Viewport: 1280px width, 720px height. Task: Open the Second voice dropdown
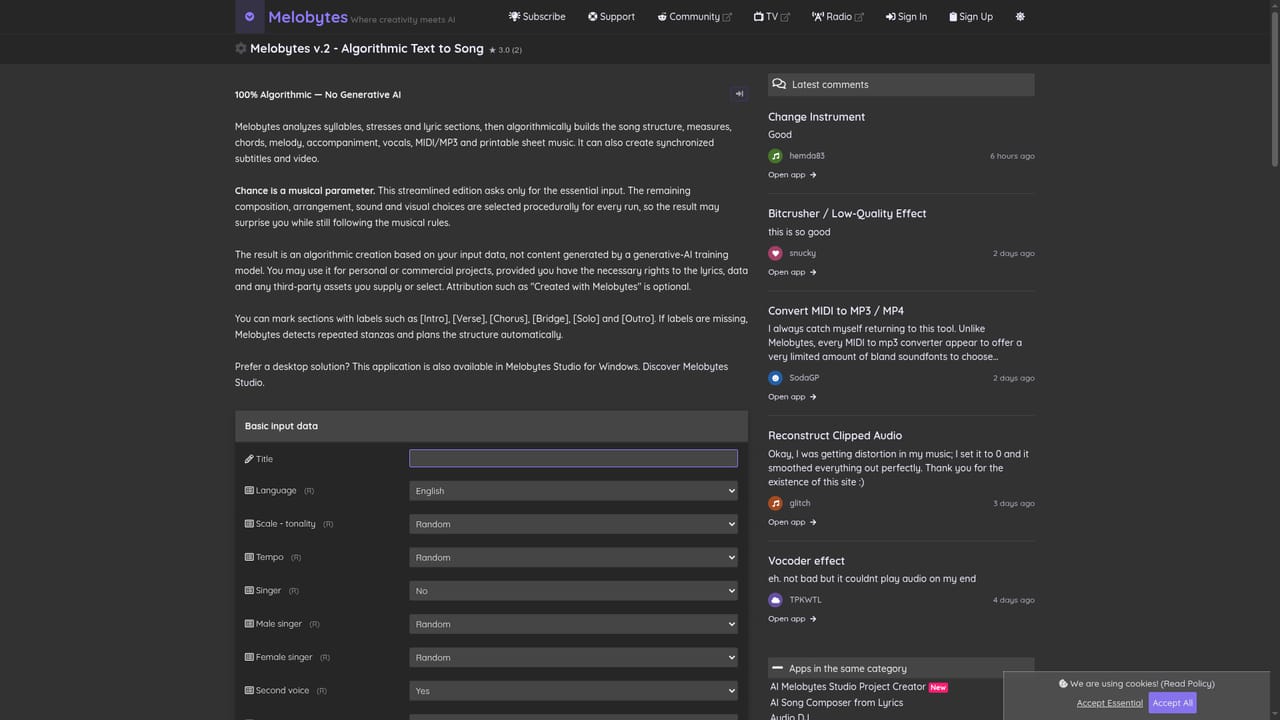pos(573,691)
